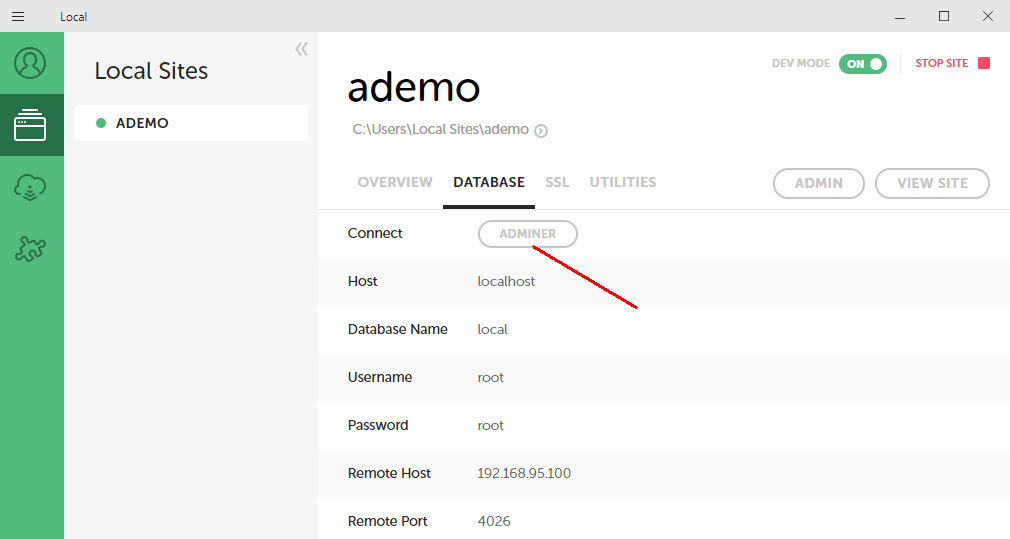
Task: Click the View Site button
Action: click(x=932, y=184)
